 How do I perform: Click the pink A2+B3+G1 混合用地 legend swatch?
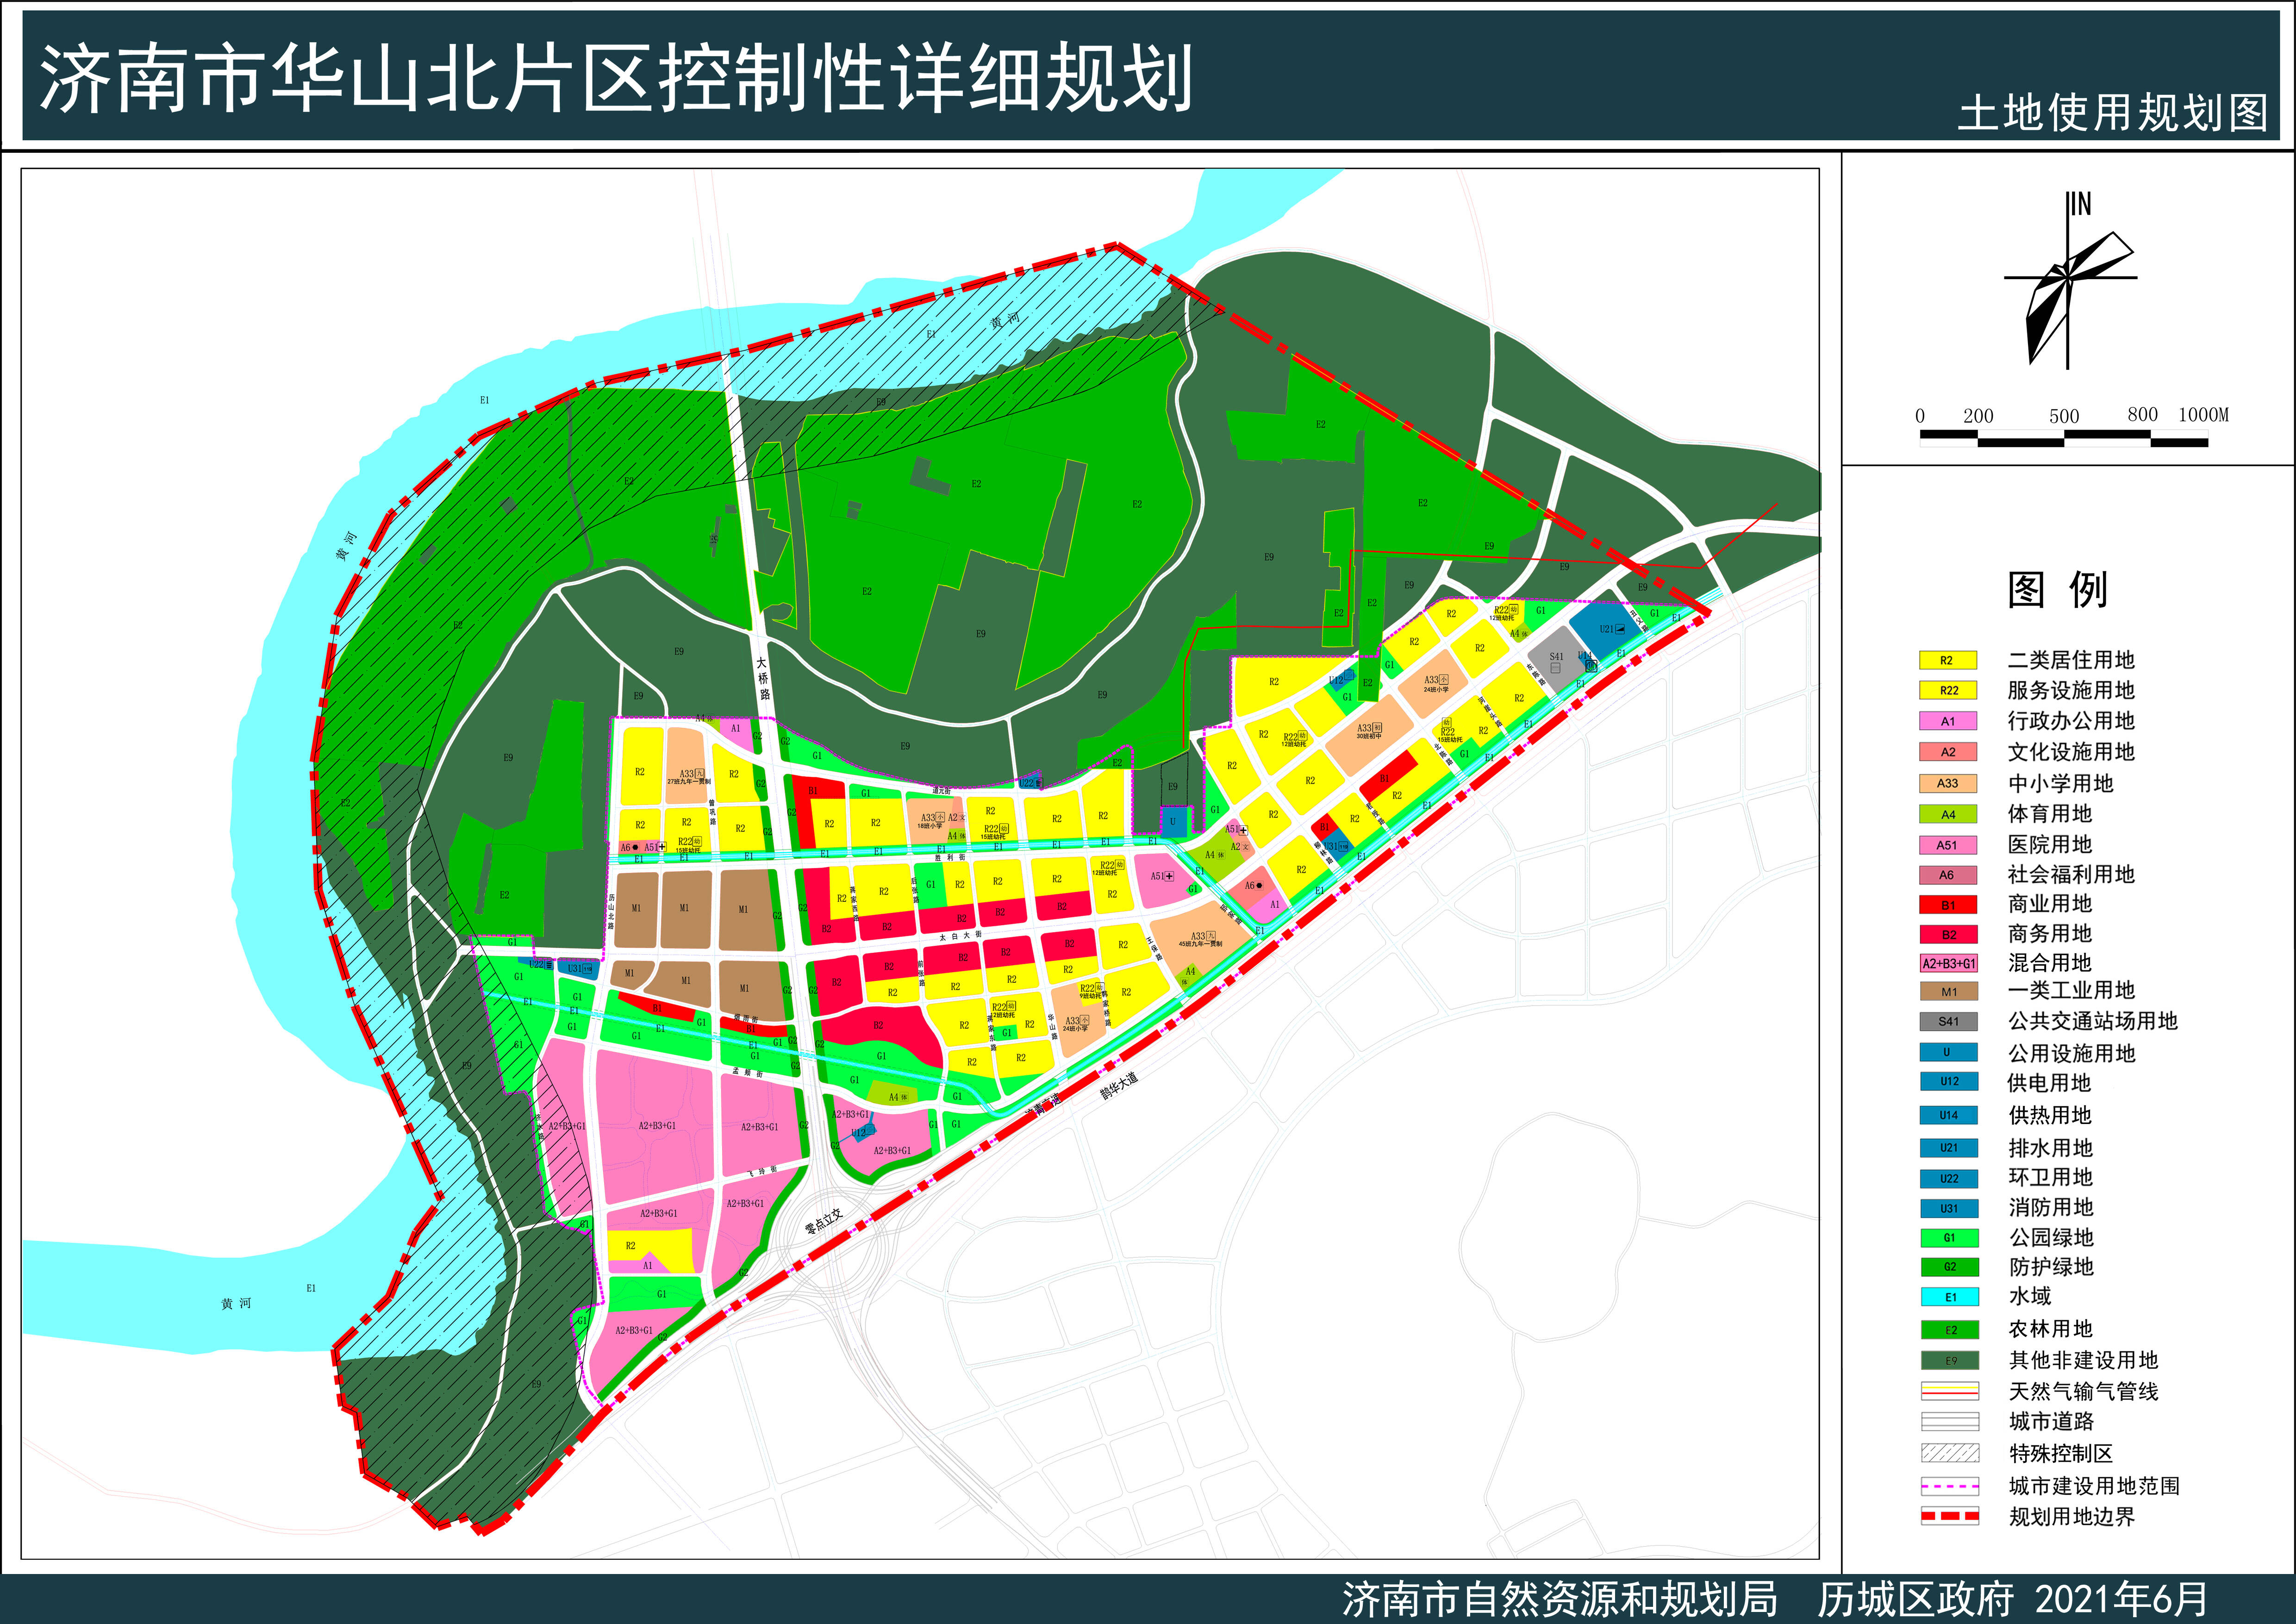click(x=1948, y=964)
